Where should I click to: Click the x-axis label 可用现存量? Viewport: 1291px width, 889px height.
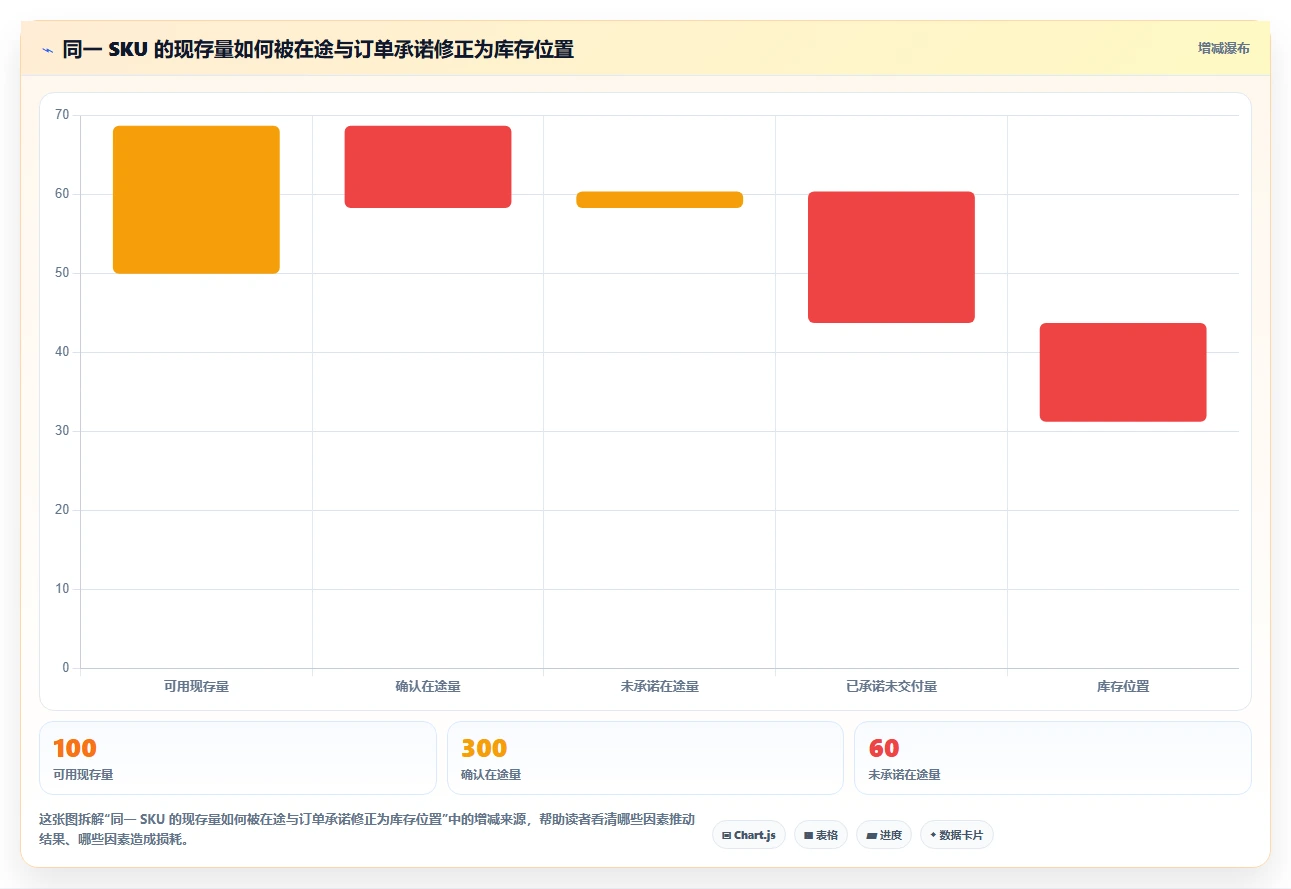click(x=196, y=687)
